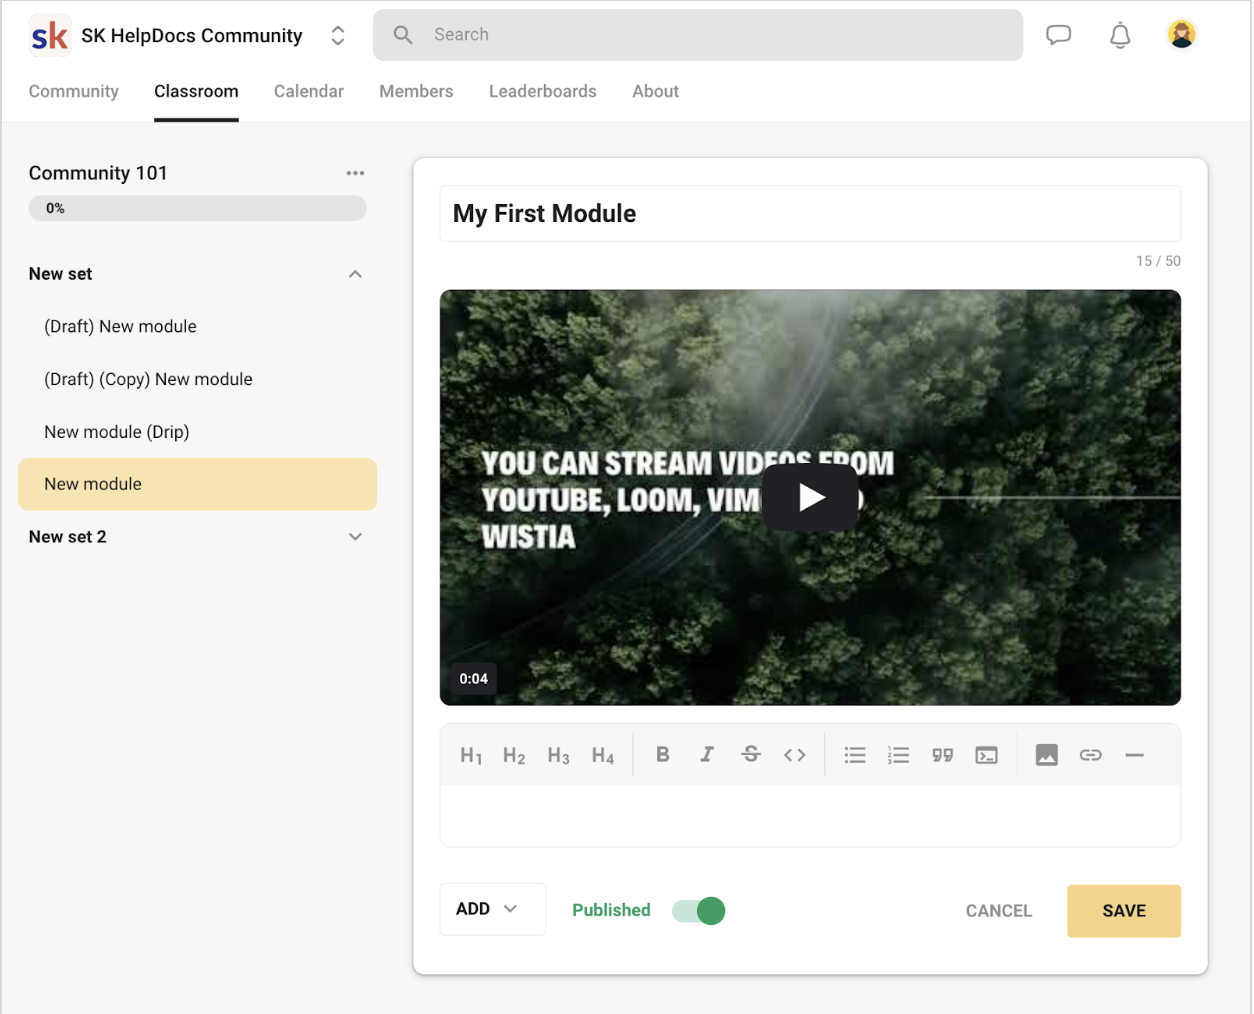Image resolution: width=1254 pixels, height=1014 pixels.
Task: Open the notifications bell
Action: pos(1120,35)
